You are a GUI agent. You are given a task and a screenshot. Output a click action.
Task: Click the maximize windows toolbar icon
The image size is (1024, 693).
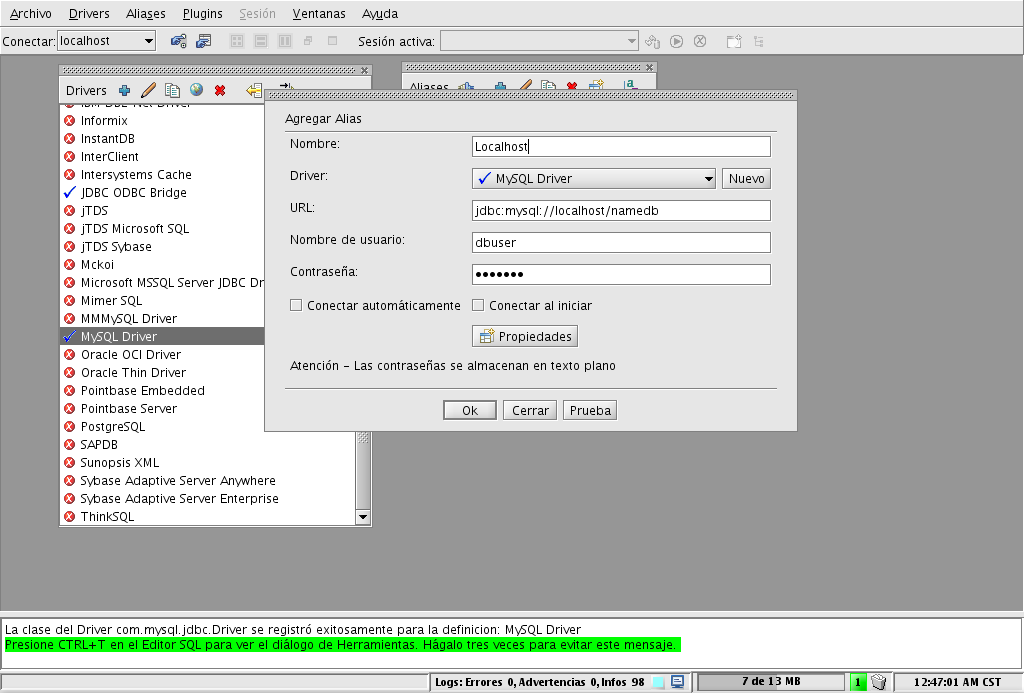(332, 40)
